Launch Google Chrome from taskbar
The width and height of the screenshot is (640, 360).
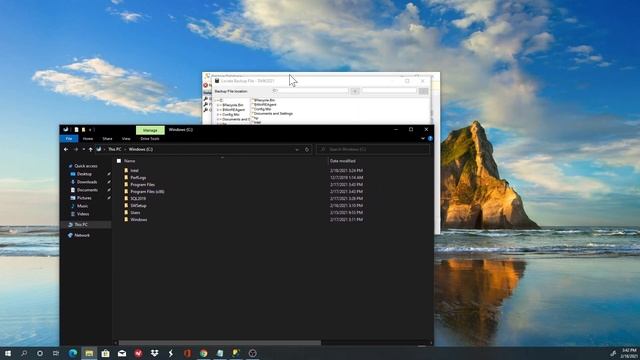(x=204, y=353)
